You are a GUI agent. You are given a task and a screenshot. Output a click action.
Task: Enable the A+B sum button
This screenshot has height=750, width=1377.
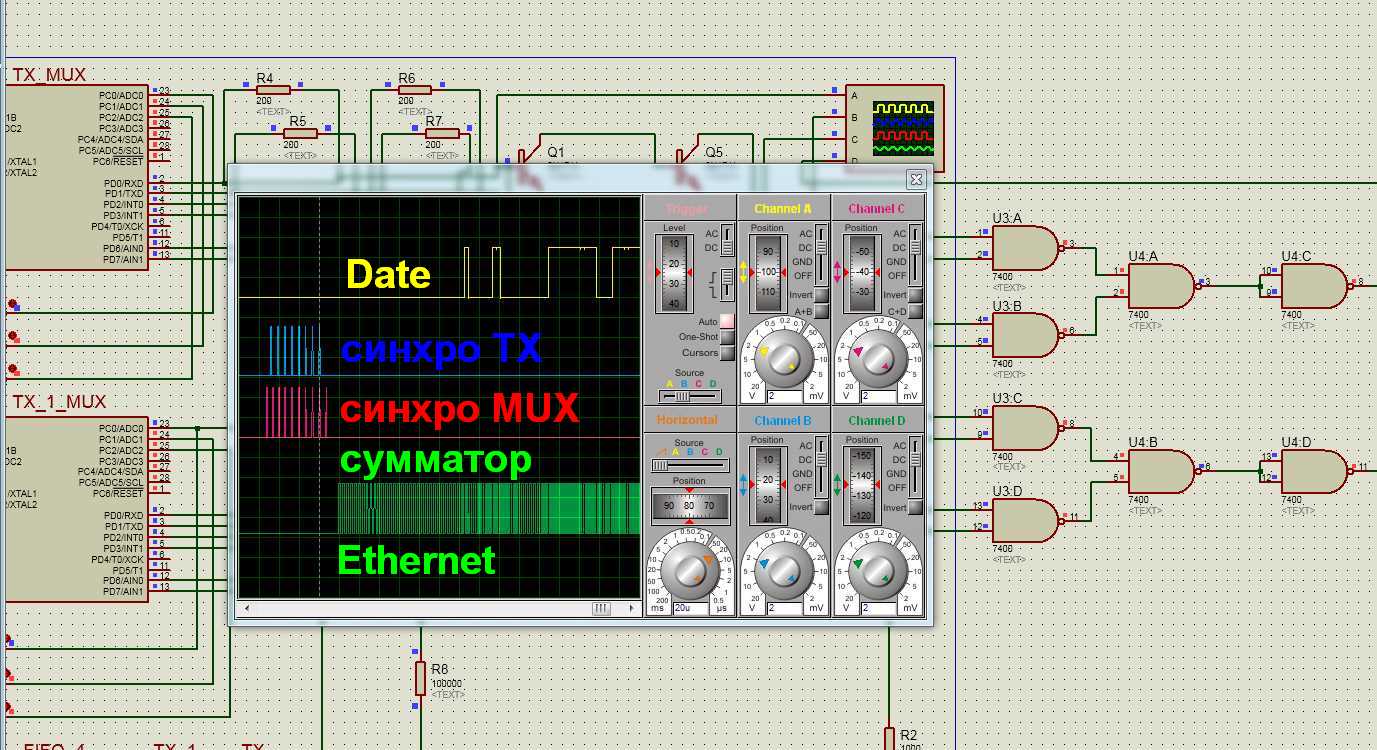click(x=821, y=311)
